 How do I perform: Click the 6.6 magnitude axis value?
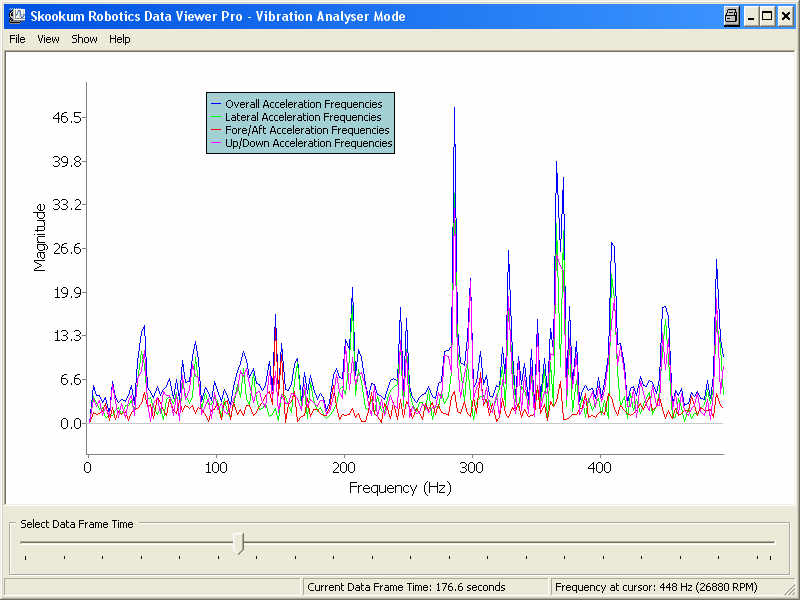tap(71, 380)
